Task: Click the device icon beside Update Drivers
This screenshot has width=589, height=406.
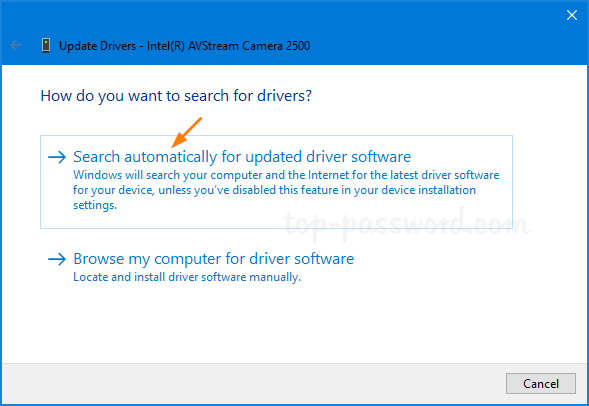Action: click(x=46, y=45)
